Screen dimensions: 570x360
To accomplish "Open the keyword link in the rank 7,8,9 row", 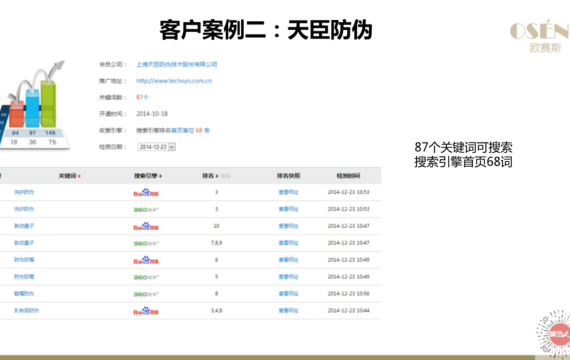I will [24, 243].
